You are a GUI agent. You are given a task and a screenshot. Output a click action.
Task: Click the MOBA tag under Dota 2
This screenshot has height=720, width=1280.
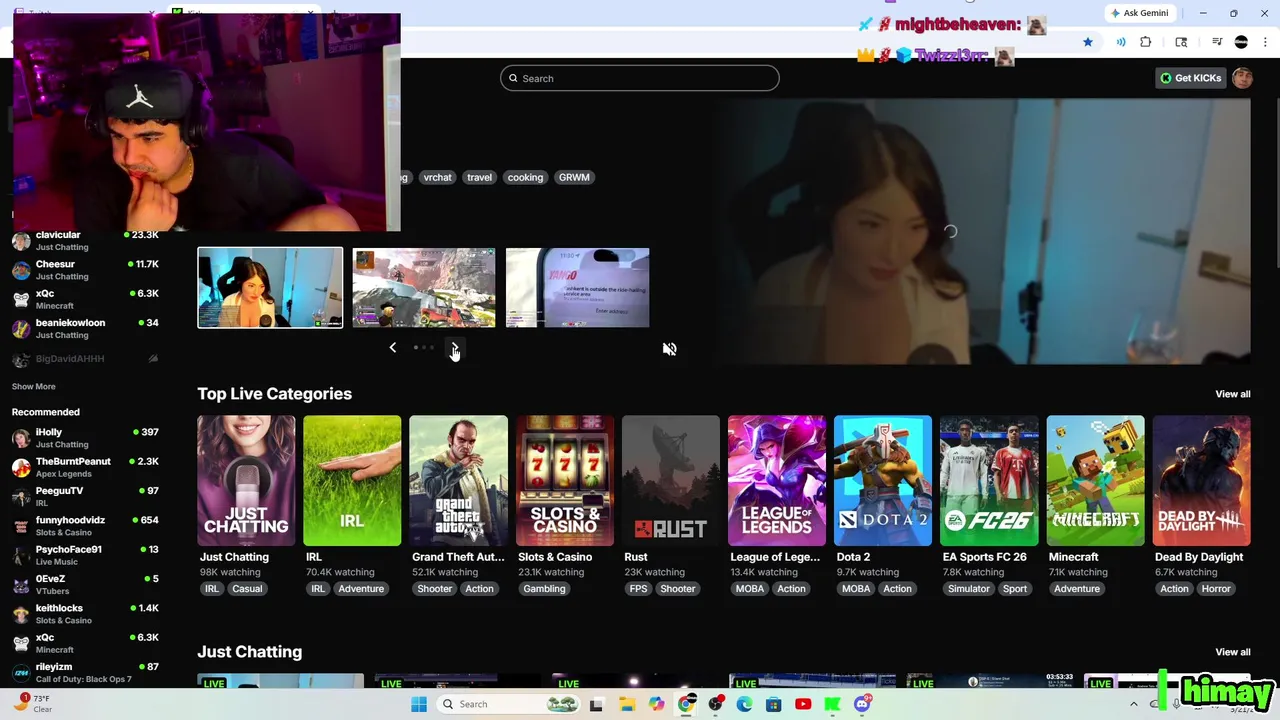[x=856, y=589]
